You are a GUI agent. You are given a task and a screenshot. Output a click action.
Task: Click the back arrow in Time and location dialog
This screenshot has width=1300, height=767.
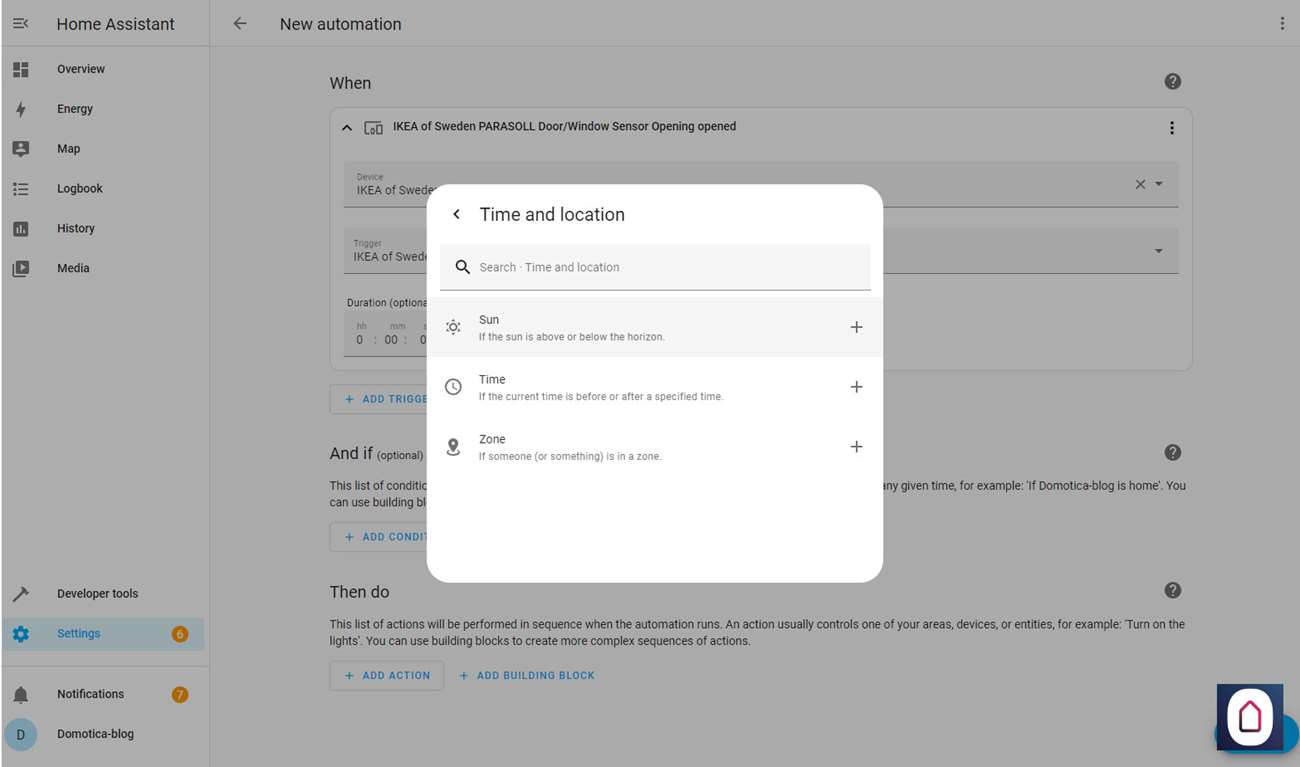(457, 215)
